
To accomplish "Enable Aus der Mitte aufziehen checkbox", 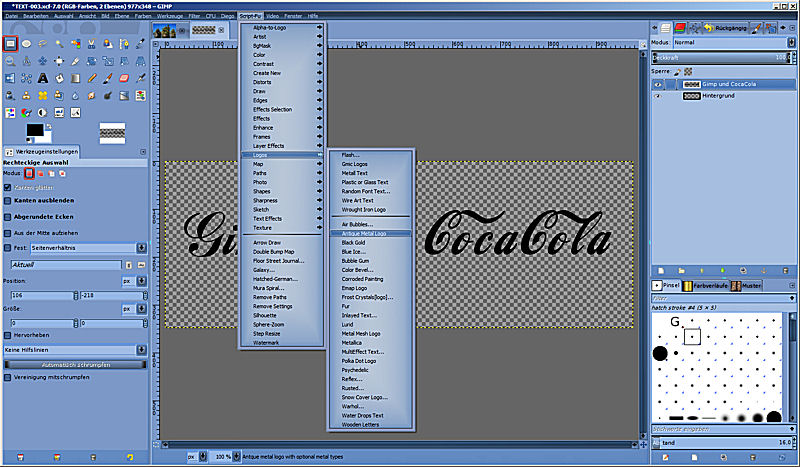I will [8, 233].
